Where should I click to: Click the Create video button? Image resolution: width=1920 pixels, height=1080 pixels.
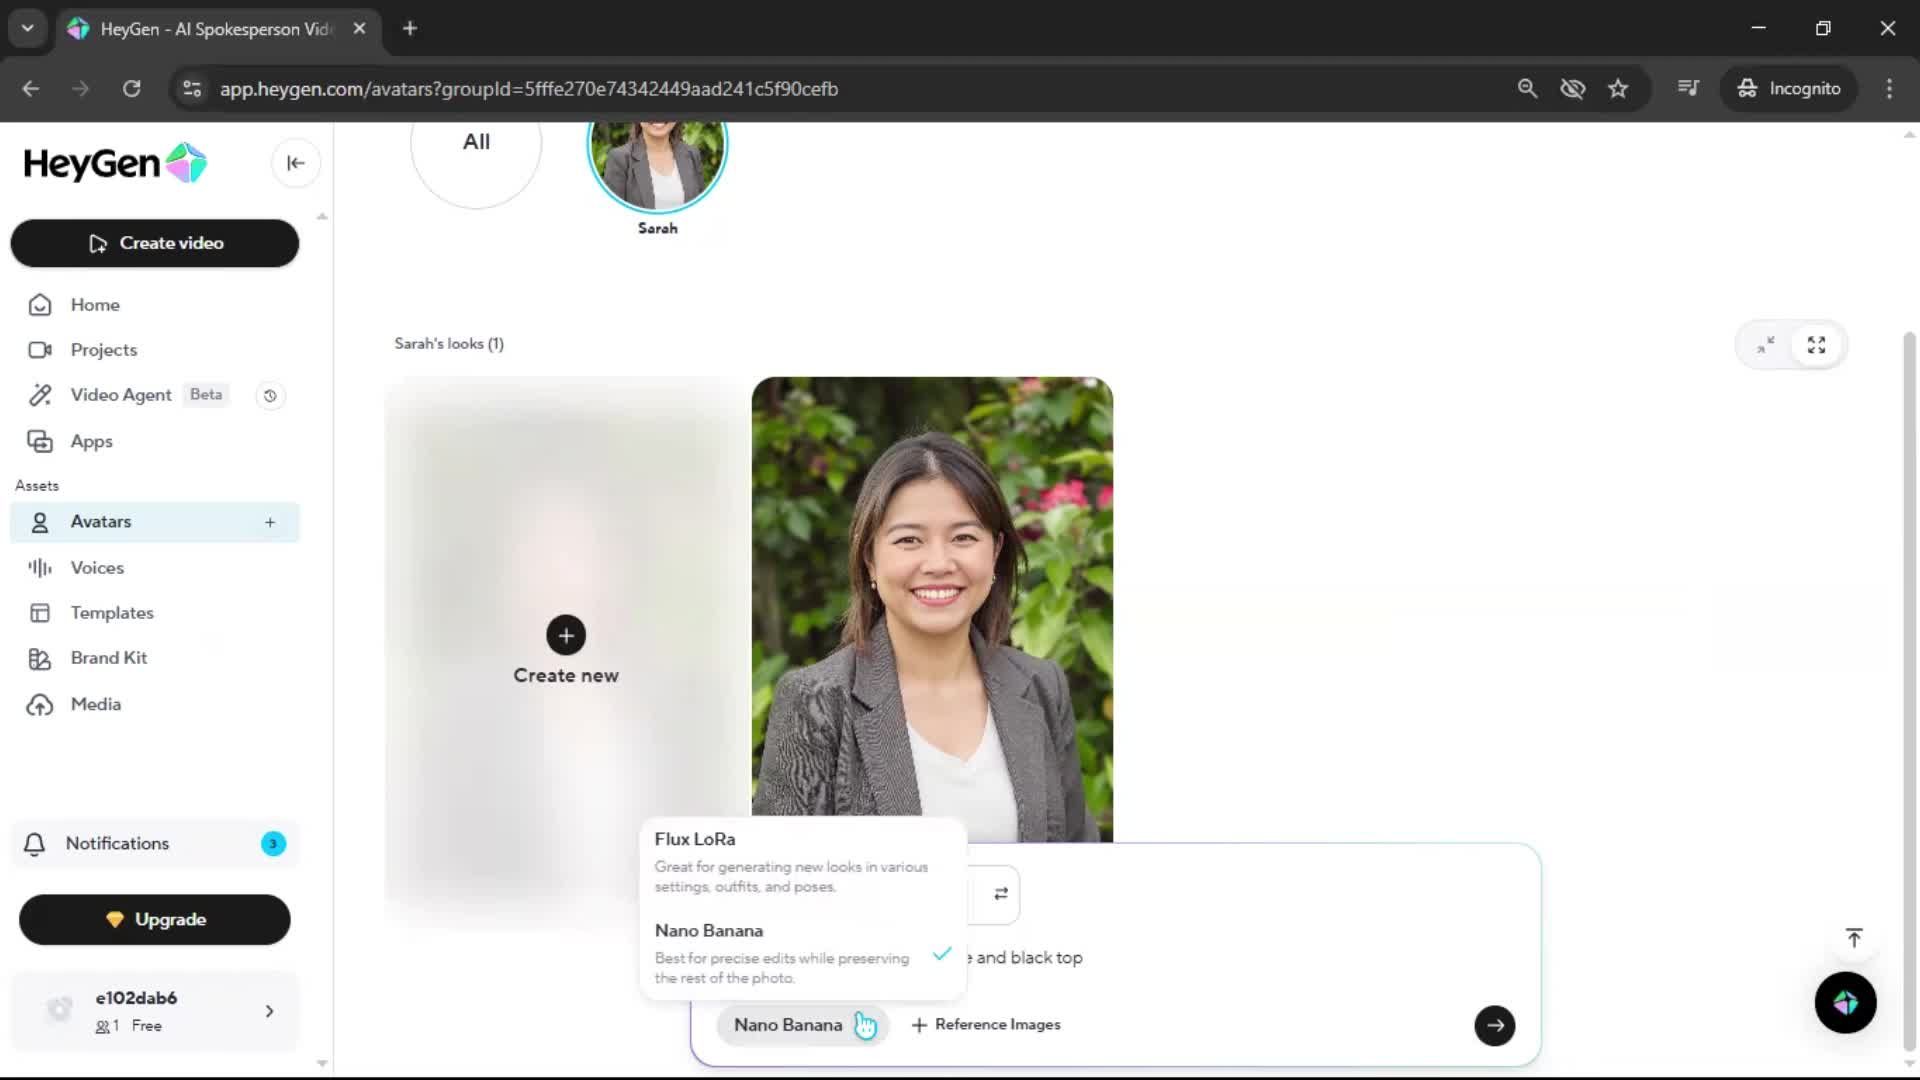pyautogui.click(x=155, y=243)
